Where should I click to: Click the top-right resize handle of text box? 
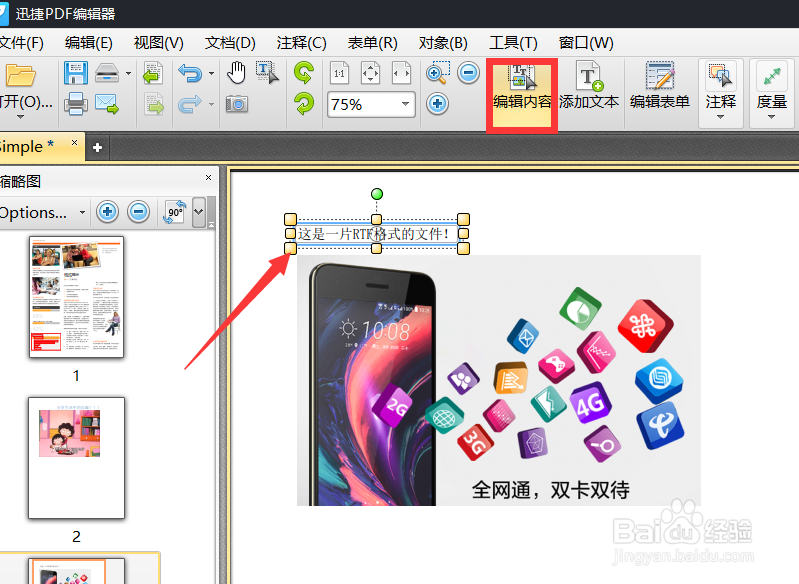[x=463, y=220]
